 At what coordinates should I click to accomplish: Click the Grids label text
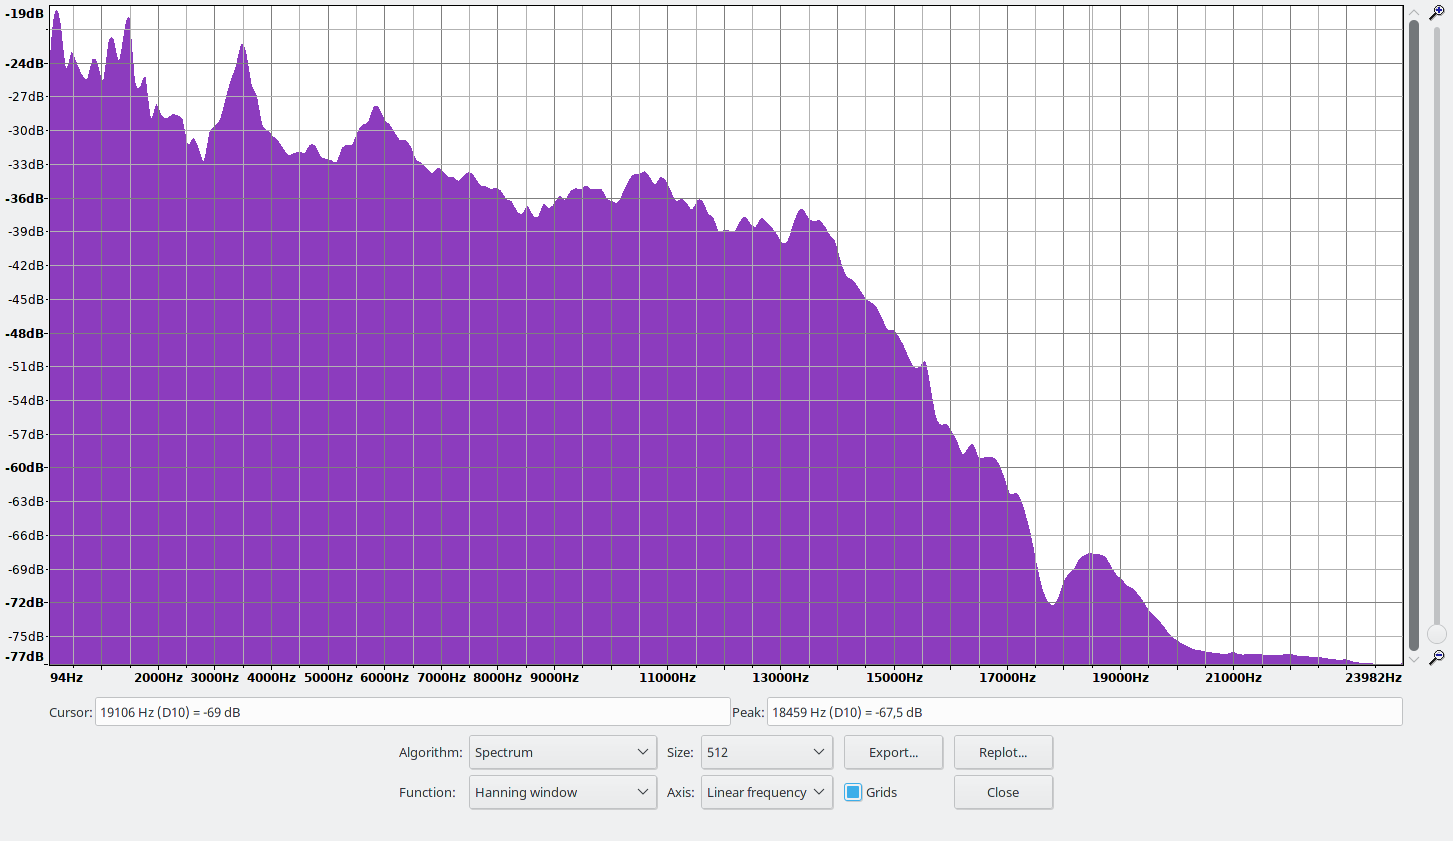coord(881,792)
